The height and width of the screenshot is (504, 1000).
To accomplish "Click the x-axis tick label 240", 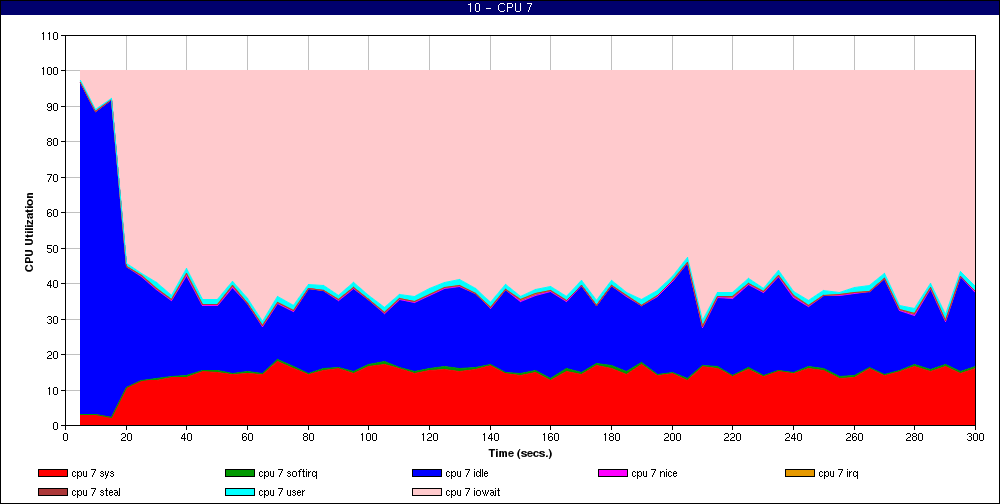I will (x=793, y=437).
